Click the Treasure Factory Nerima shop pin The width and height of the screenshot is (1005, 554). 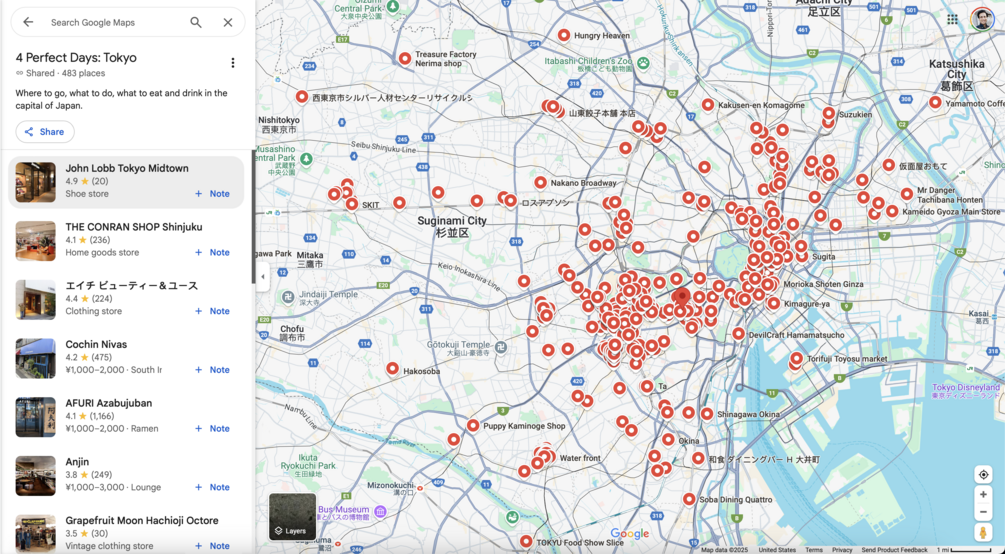tap(404, 58)
